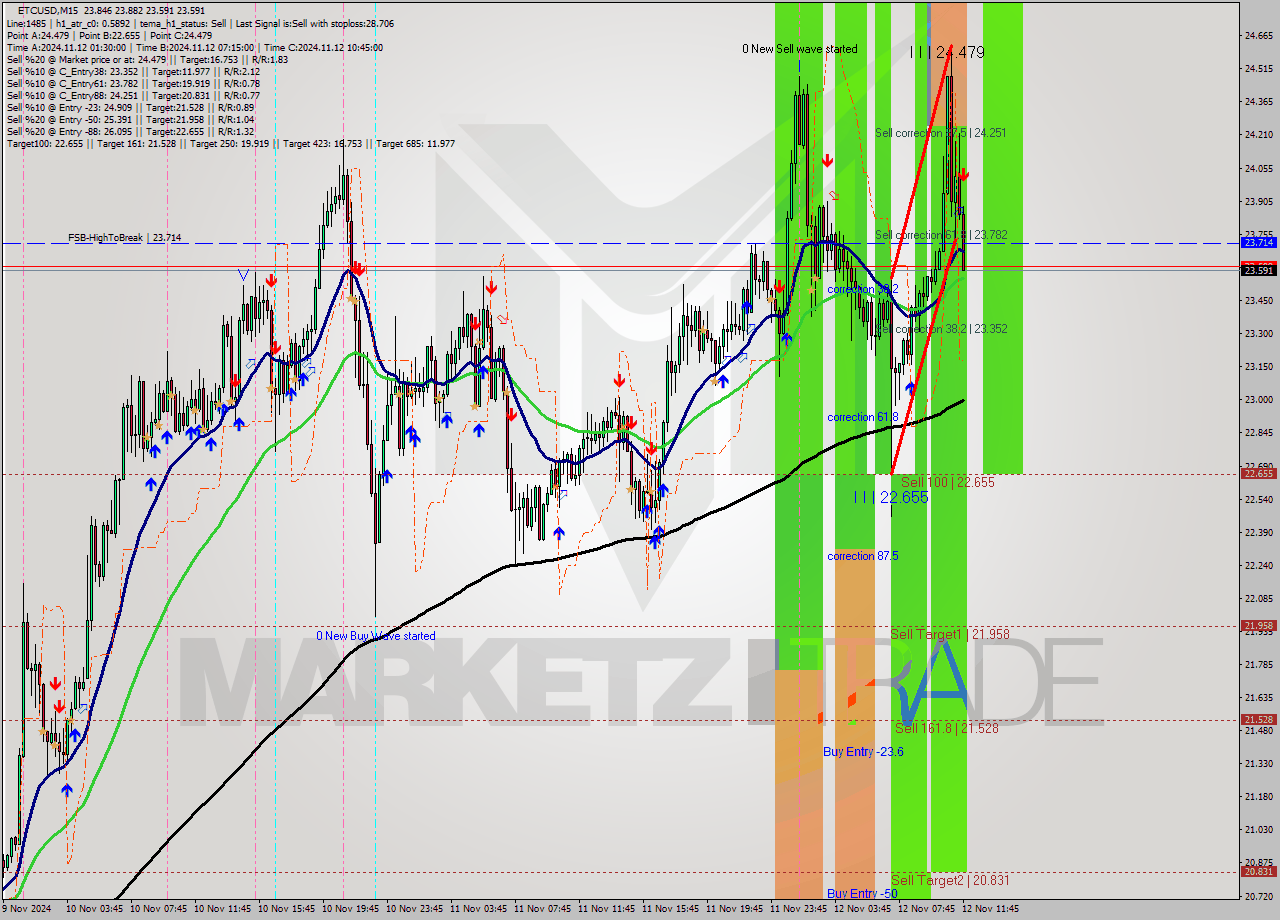Image resolution: width=1280 pixels, height=920 pixels.
Task: Select 'Sell %20 @ Market price' info line
Action: point(147,60)
